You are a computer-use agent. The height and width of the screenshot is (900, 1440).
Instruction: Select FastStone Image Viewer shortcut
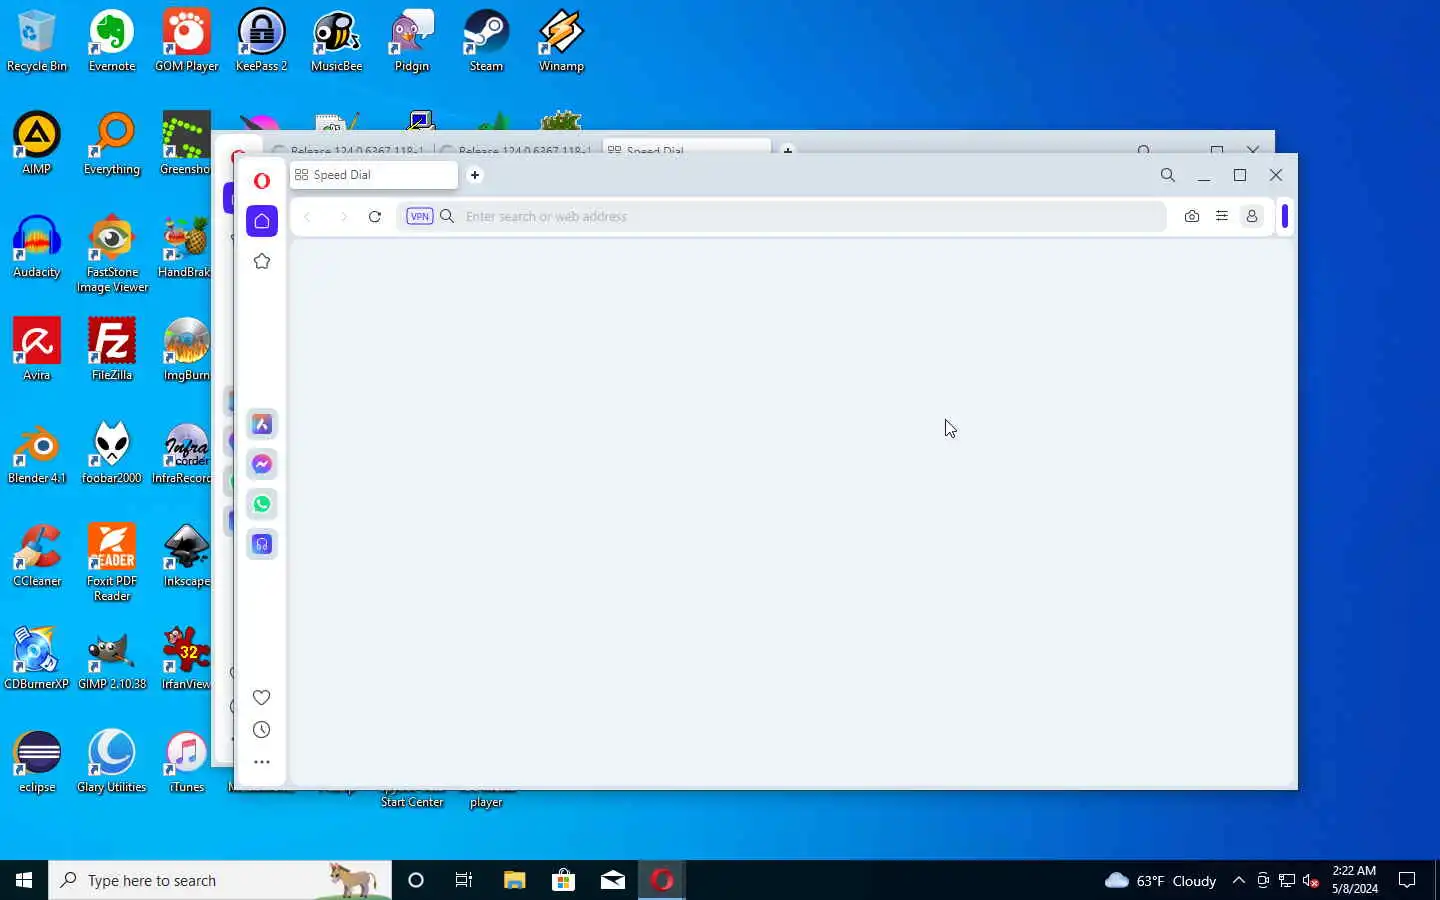click(112, 254)
